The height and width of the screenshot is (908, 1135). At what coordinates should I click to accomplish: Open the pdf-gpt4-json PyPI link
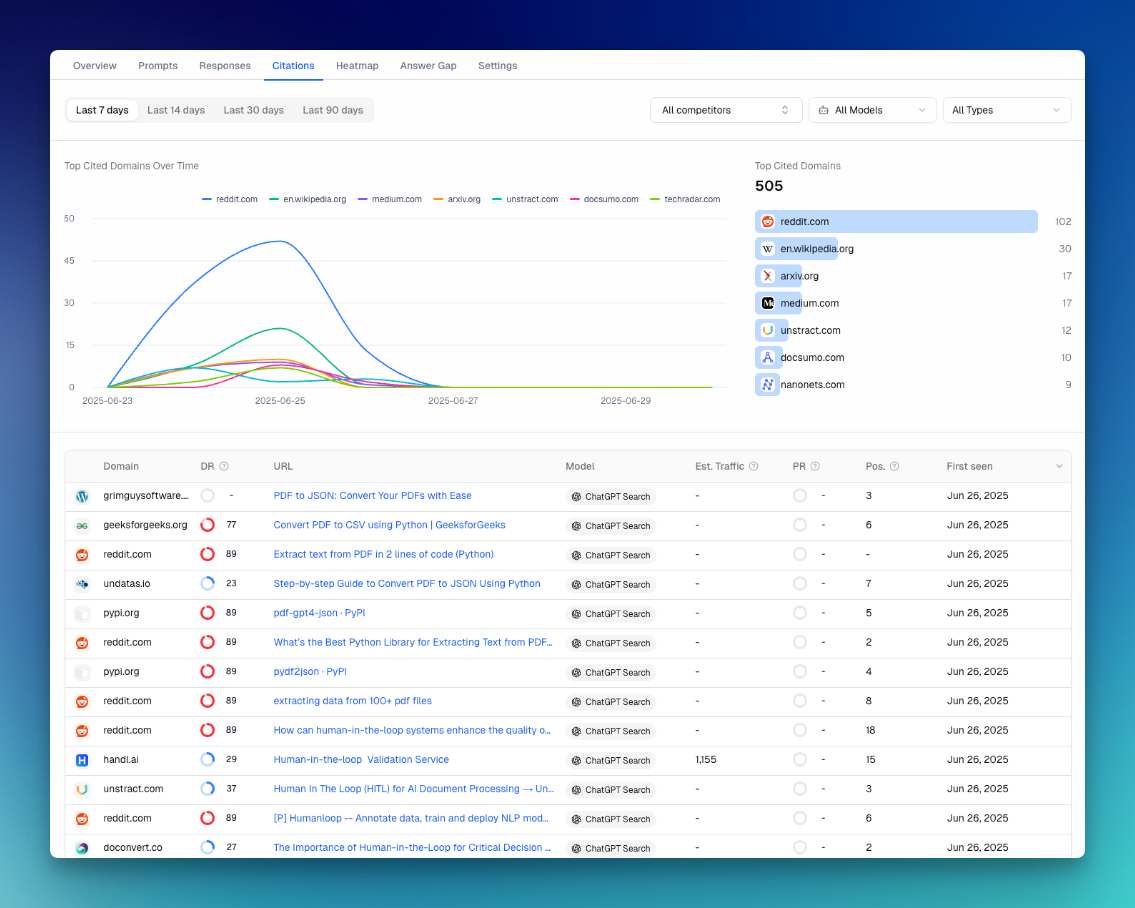319,613
